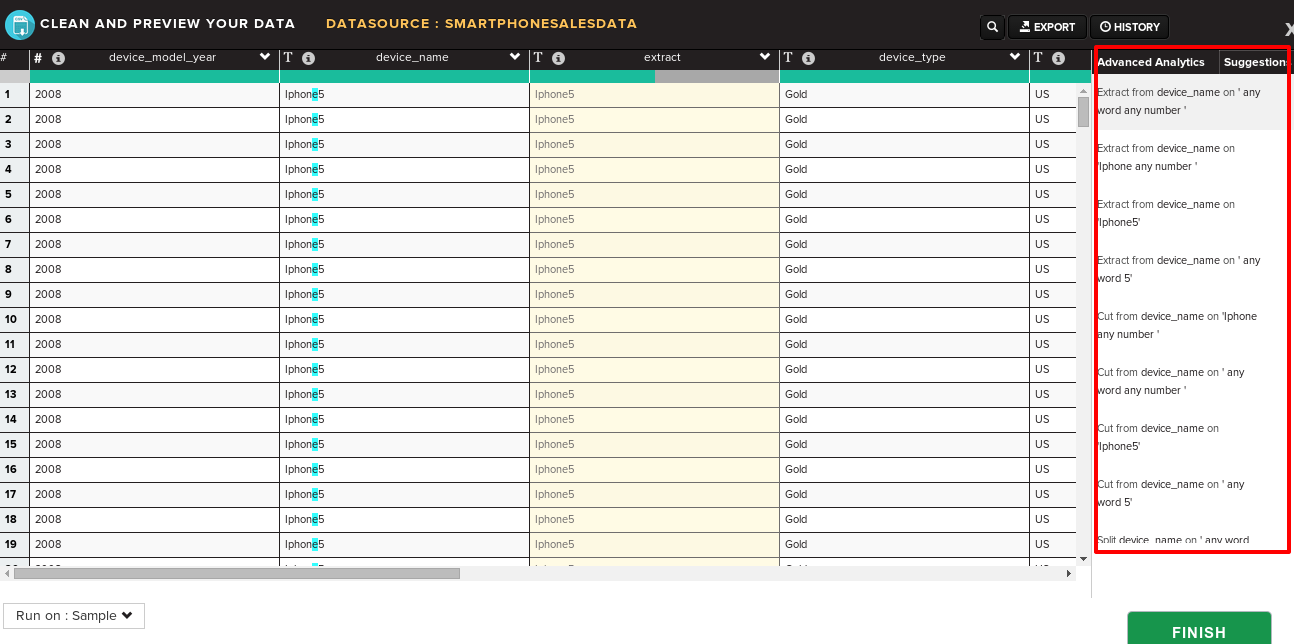Screen dimensions: 1294x644
Task: Select extract cell Iphone5 in row 5
Action: [655, 194]
